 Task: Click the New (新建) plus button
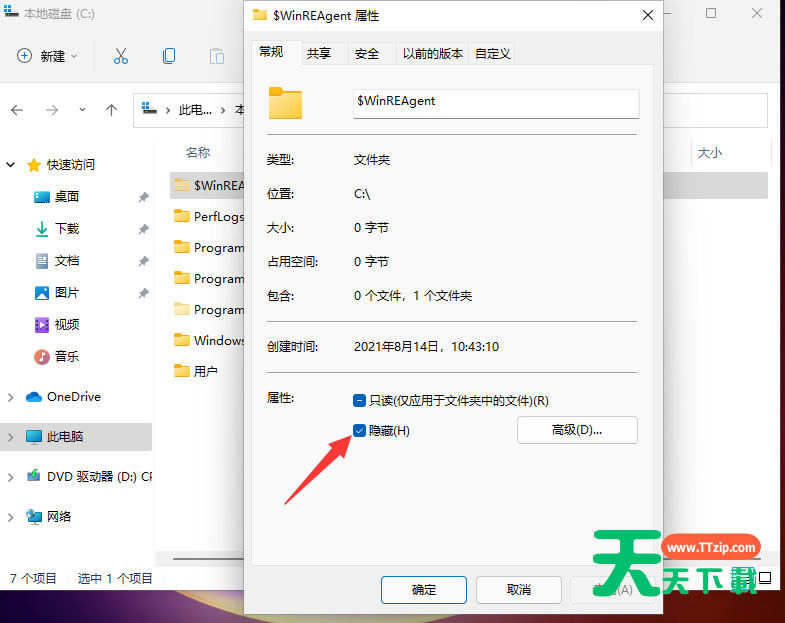(47, 56)
